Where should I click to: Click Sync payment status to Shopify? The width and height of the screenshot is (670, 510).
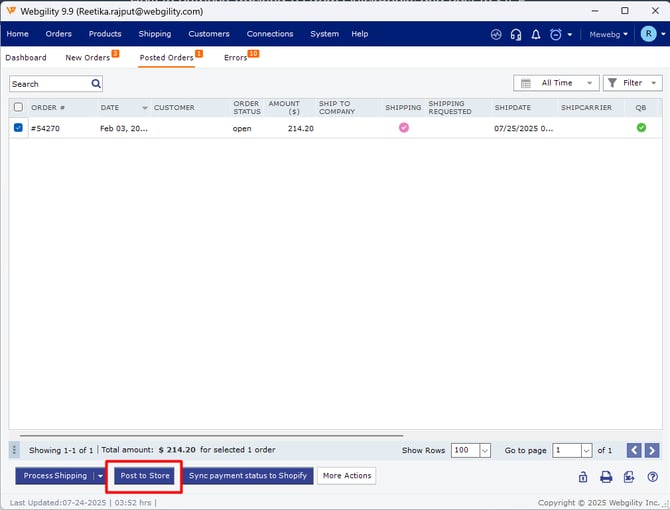point(248,476)
